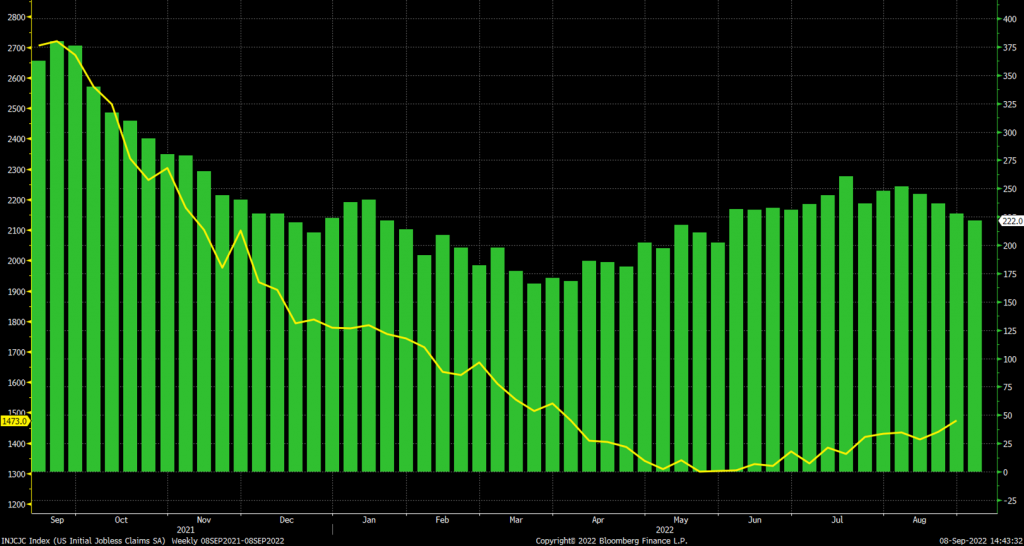Click the 2700 tick on left axis
The image size is (1024, 546).
tap(14, 48)
